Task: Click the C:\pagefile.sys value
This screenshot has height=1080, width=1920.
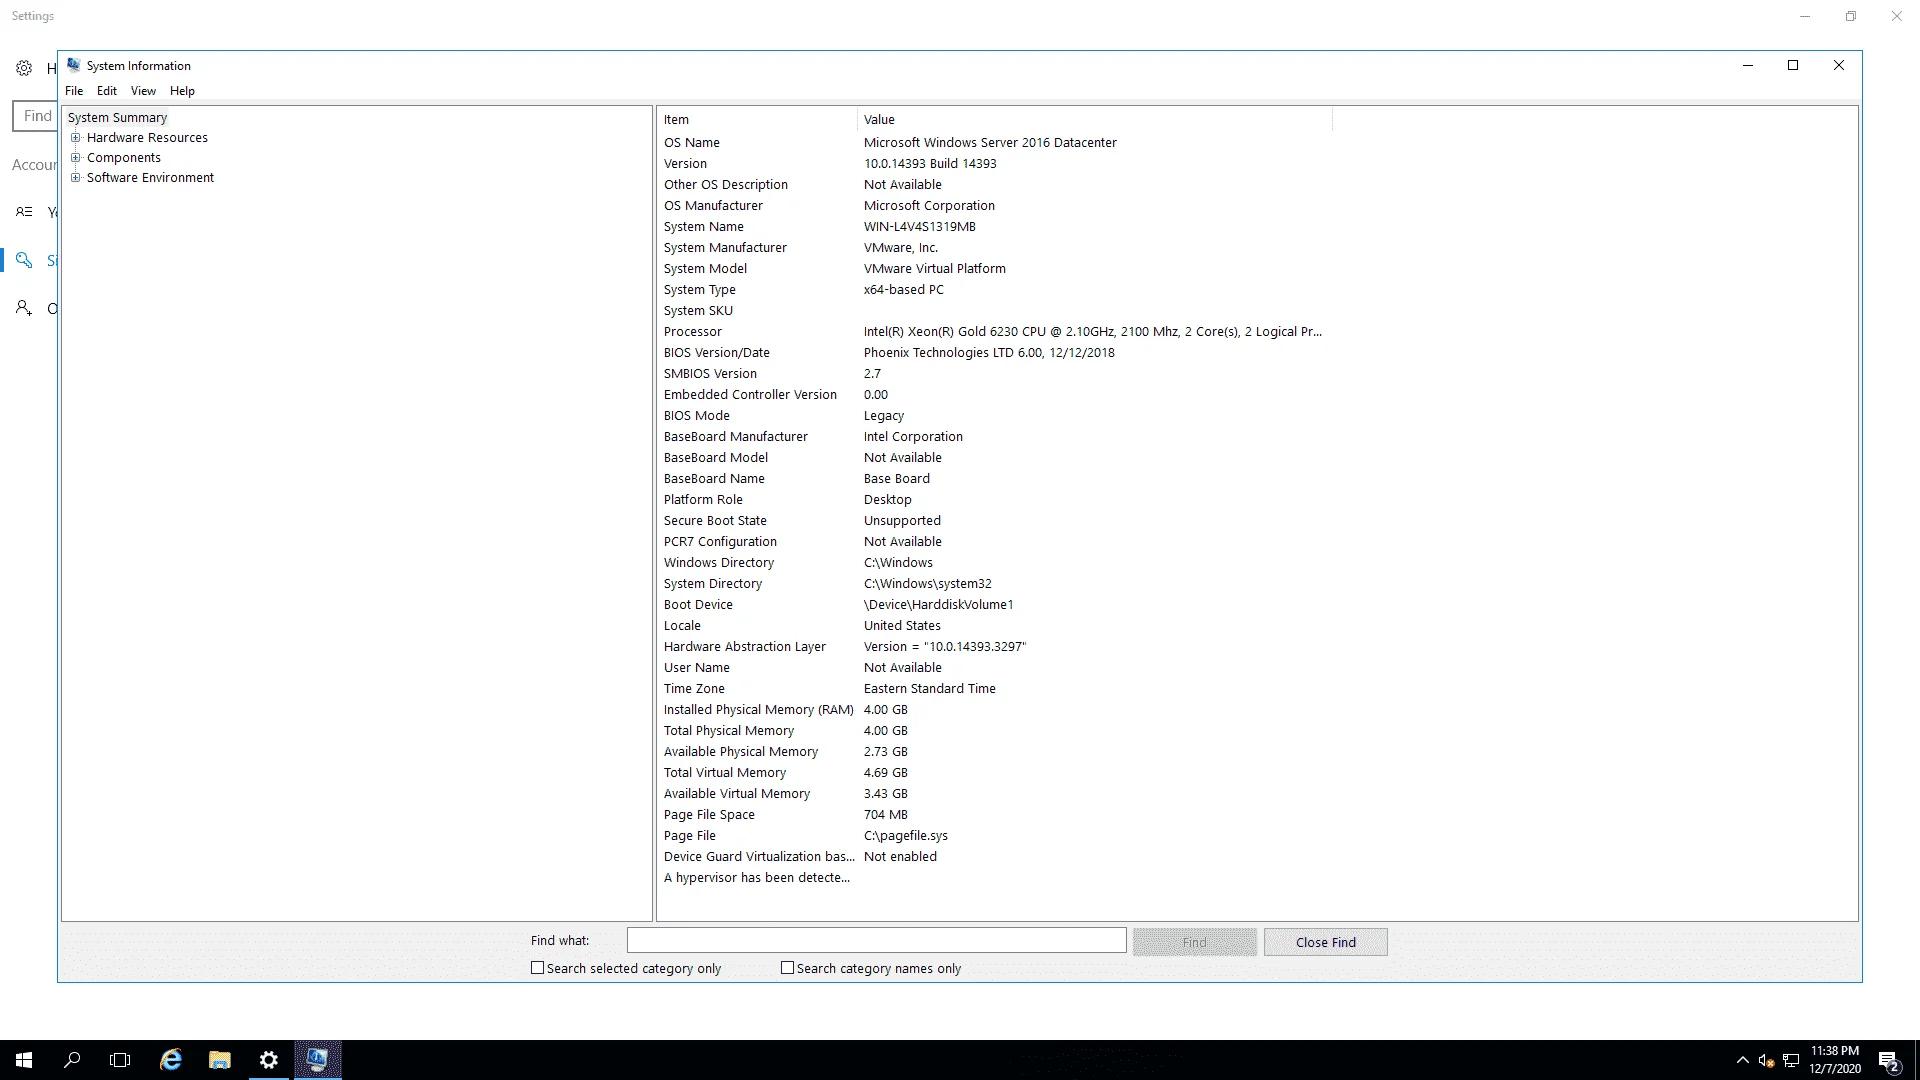Action: (906, 836)
